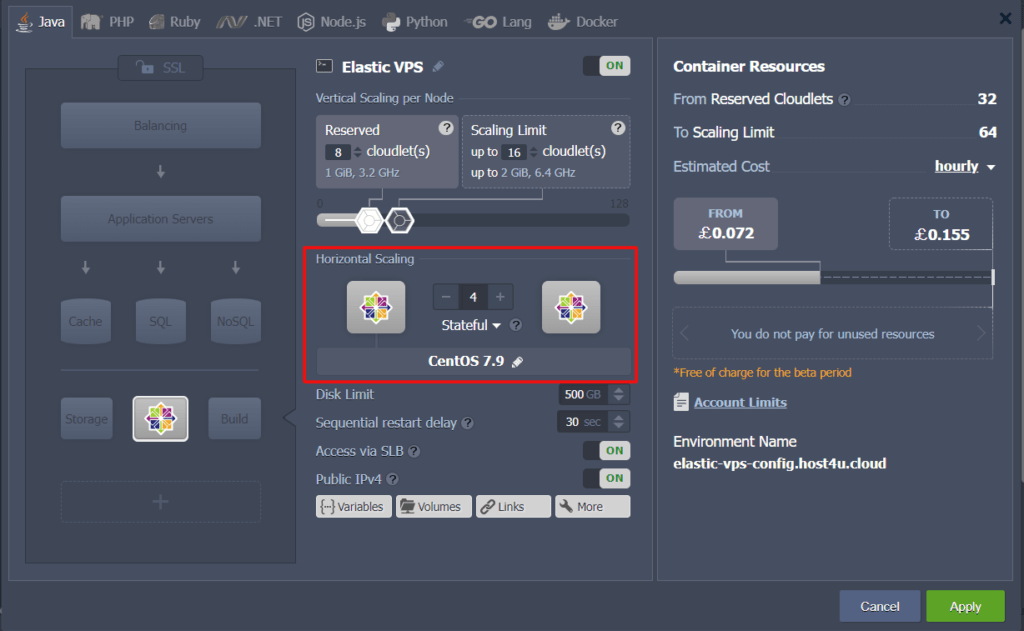The height and width of the screenshot is (631, 1024).
Task: Select the Python tab
Action: coord(415,22)
